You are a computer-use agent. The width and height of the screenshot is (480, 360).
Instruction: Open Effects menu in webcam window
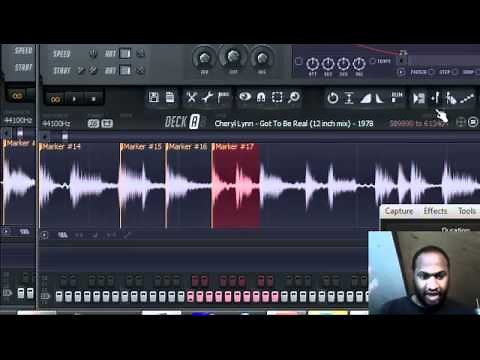click(x=435, y=211)
